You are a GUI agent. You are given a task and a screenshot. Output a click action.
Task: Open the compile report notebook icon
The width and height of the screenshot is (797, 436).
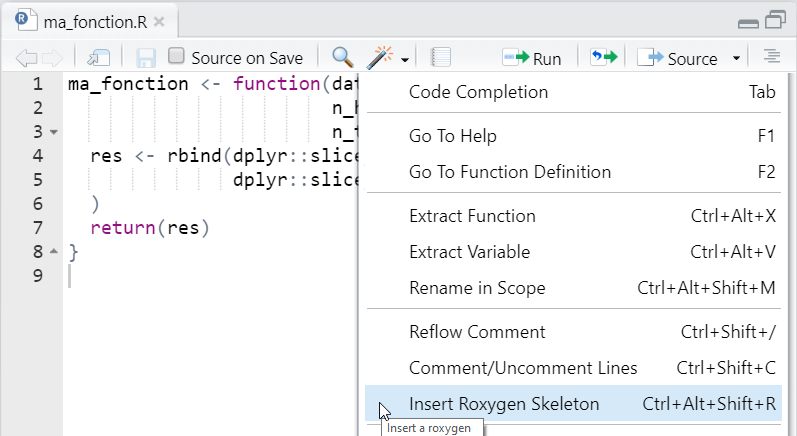tap(440, 57)
